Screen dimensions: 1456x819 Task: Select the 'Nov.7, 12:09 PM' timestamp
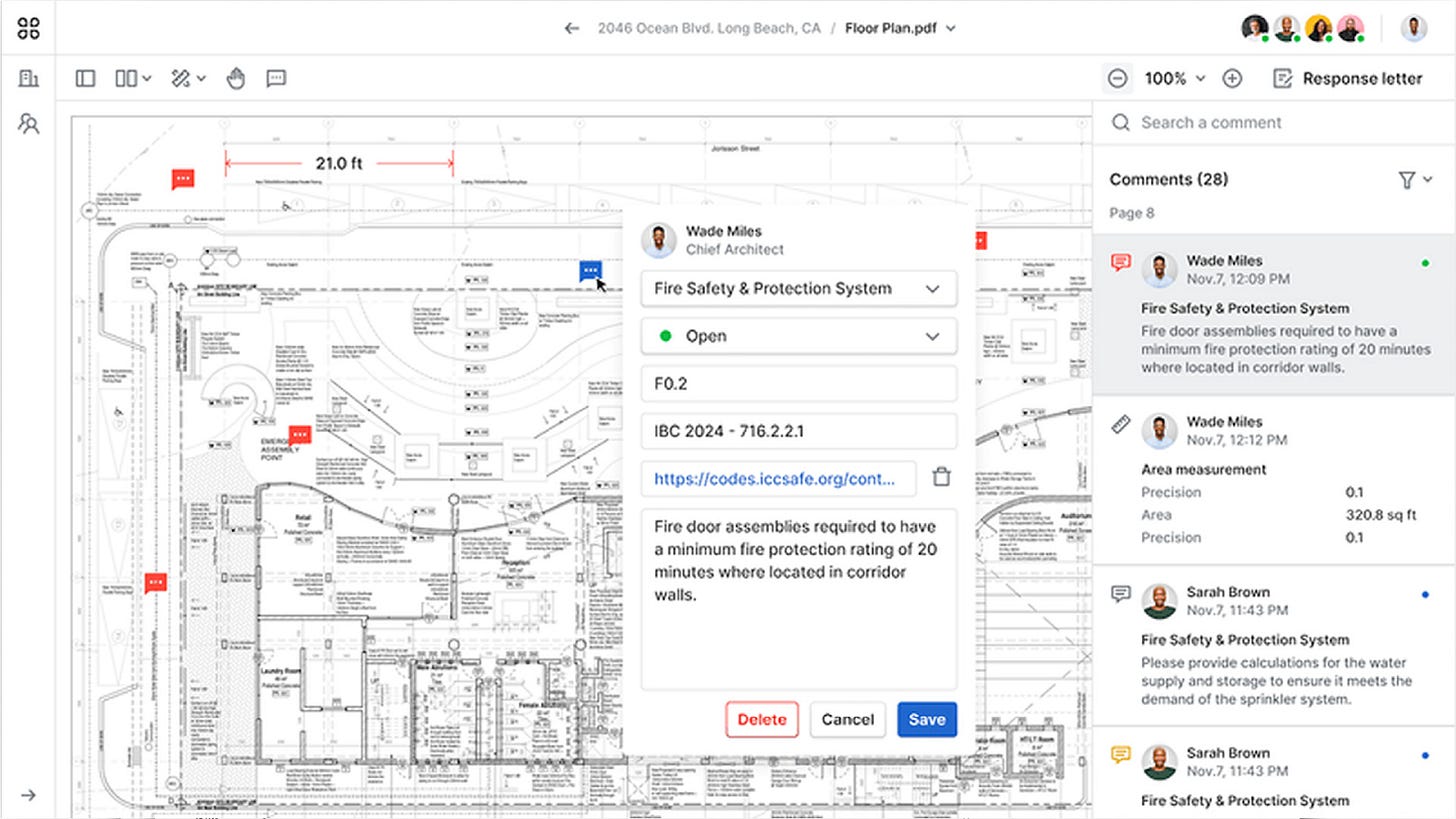[1238, 279]
